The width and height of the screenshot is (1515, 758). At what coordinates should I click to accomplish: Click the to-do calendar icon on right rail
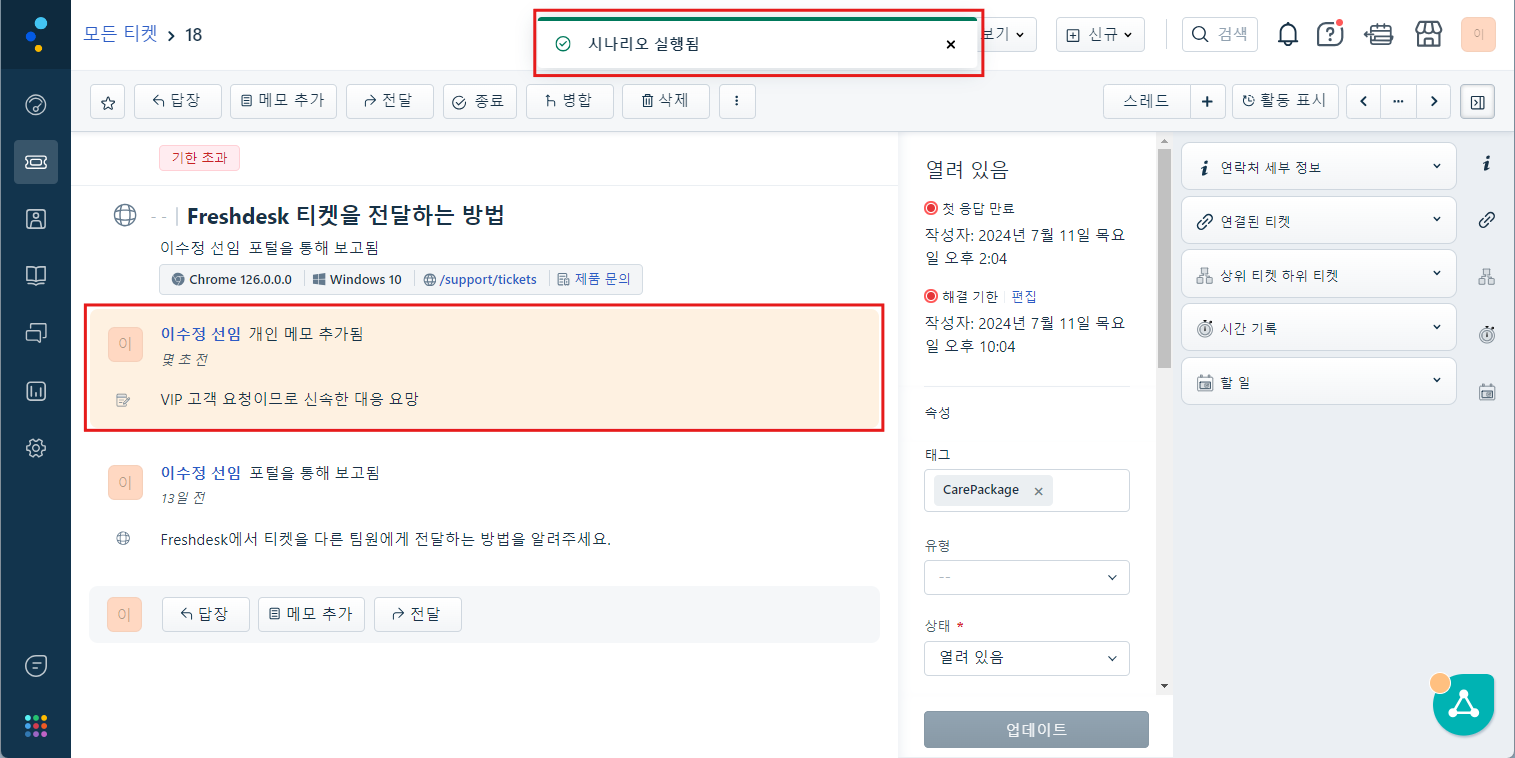click(x=1486, y=392)
